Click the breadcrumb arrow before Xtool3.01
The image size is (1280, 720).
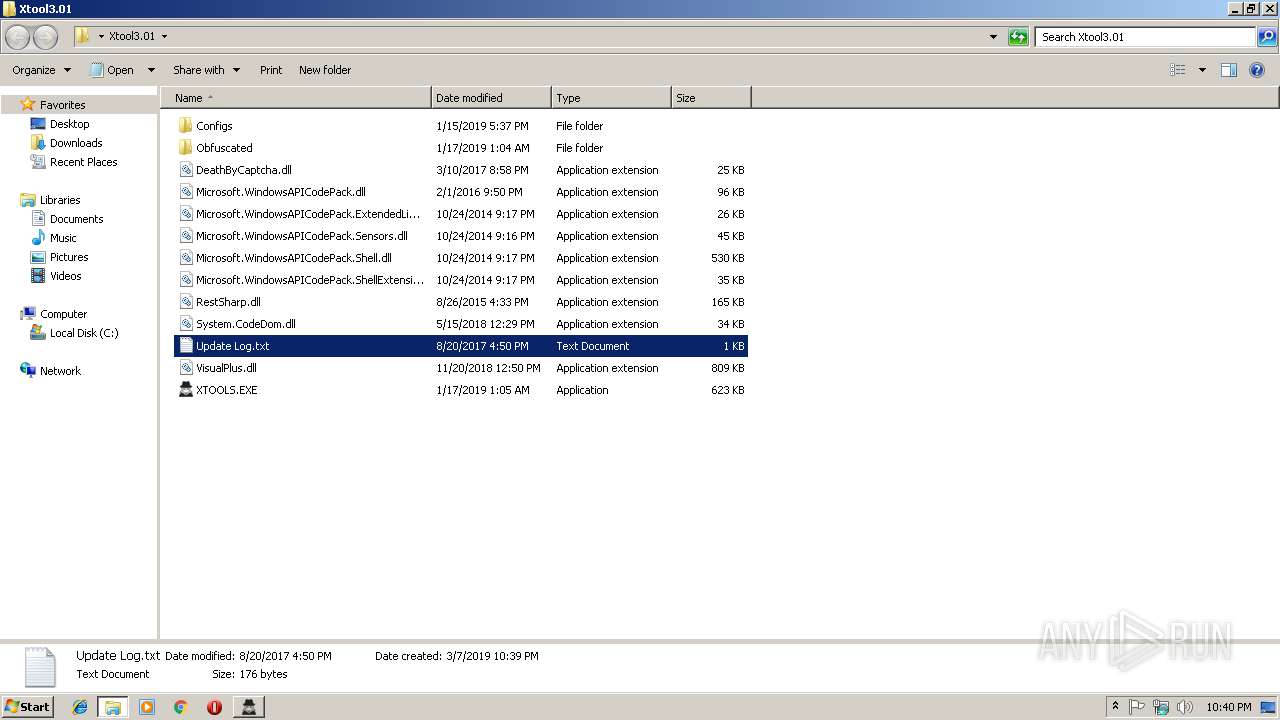(x=101, y=37)
